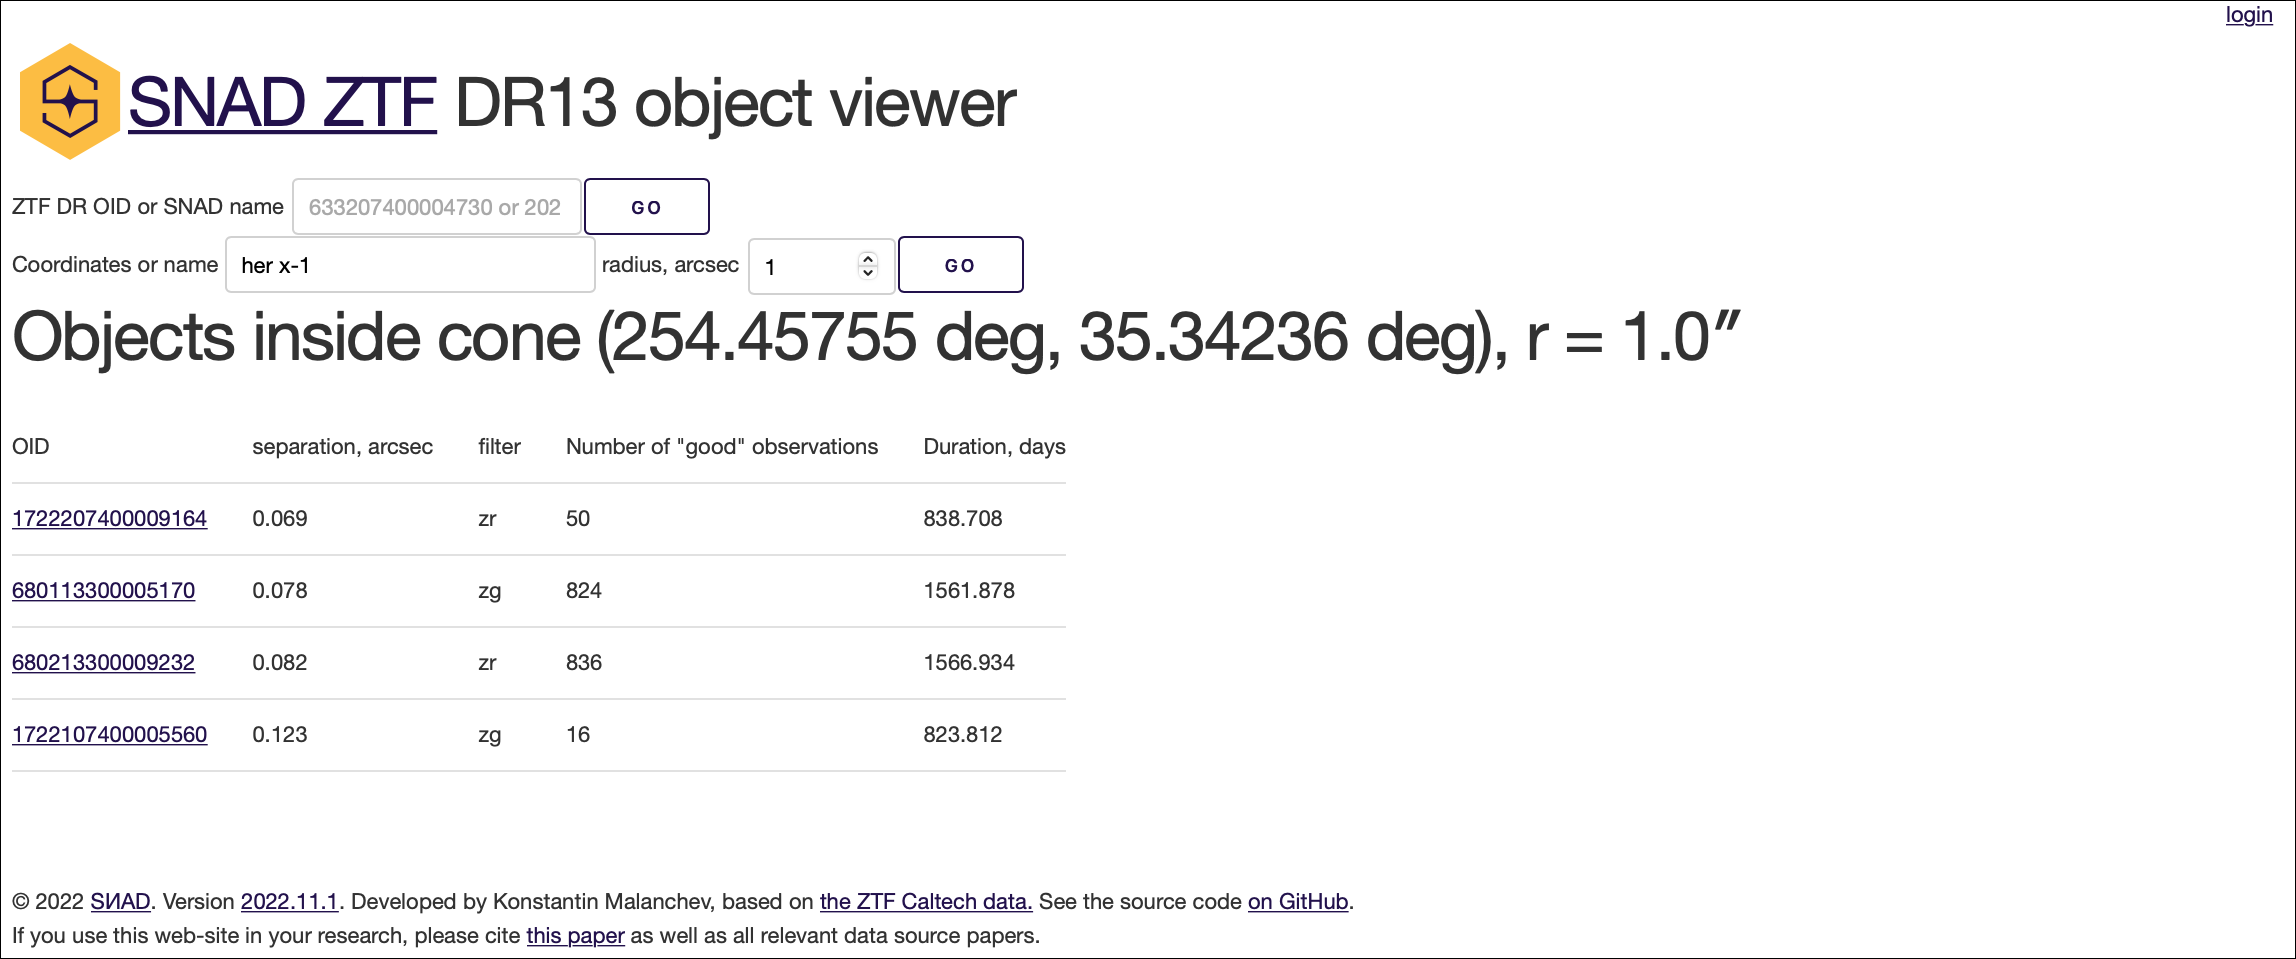This screenshot has width=2296, height=959.
Task: Click the zg filter in row 1722107400005560
Action: (490, 735)
